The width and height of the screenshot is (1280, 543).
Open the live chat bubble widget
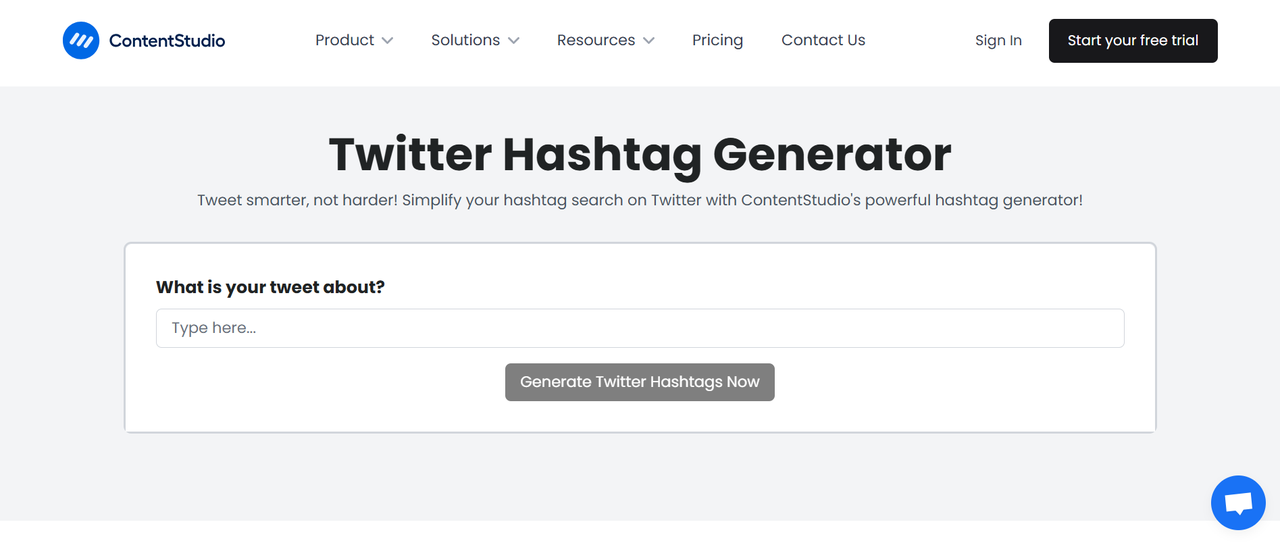click(x=1238, y=502)
